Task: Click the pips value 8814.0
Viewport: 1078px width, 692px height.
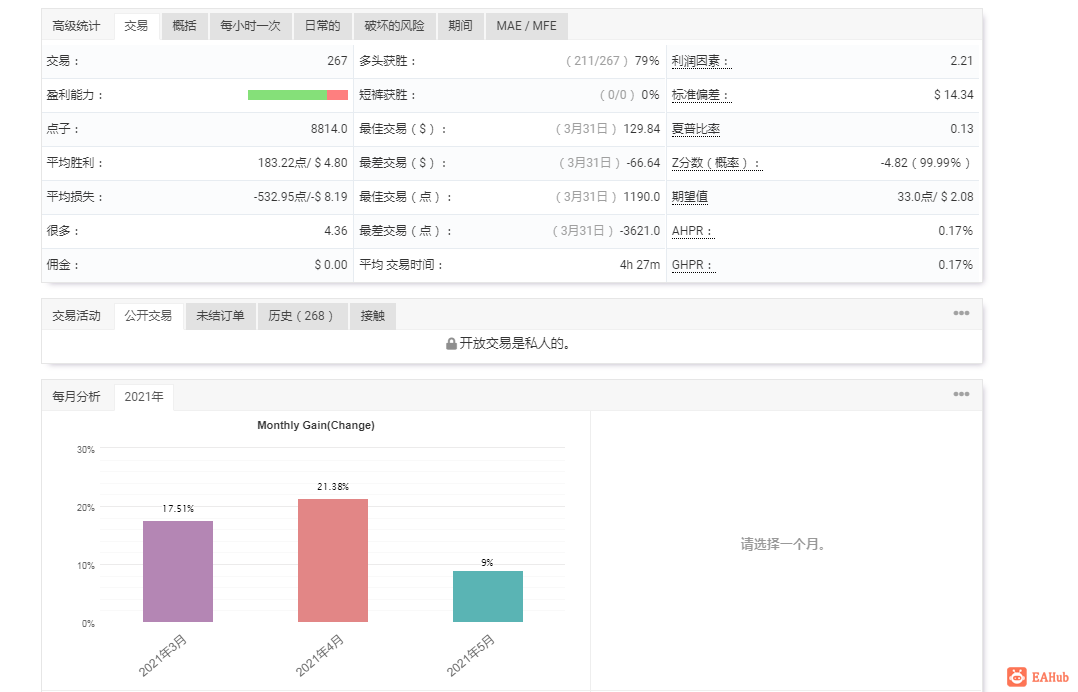Action: (x=329, y=129)
